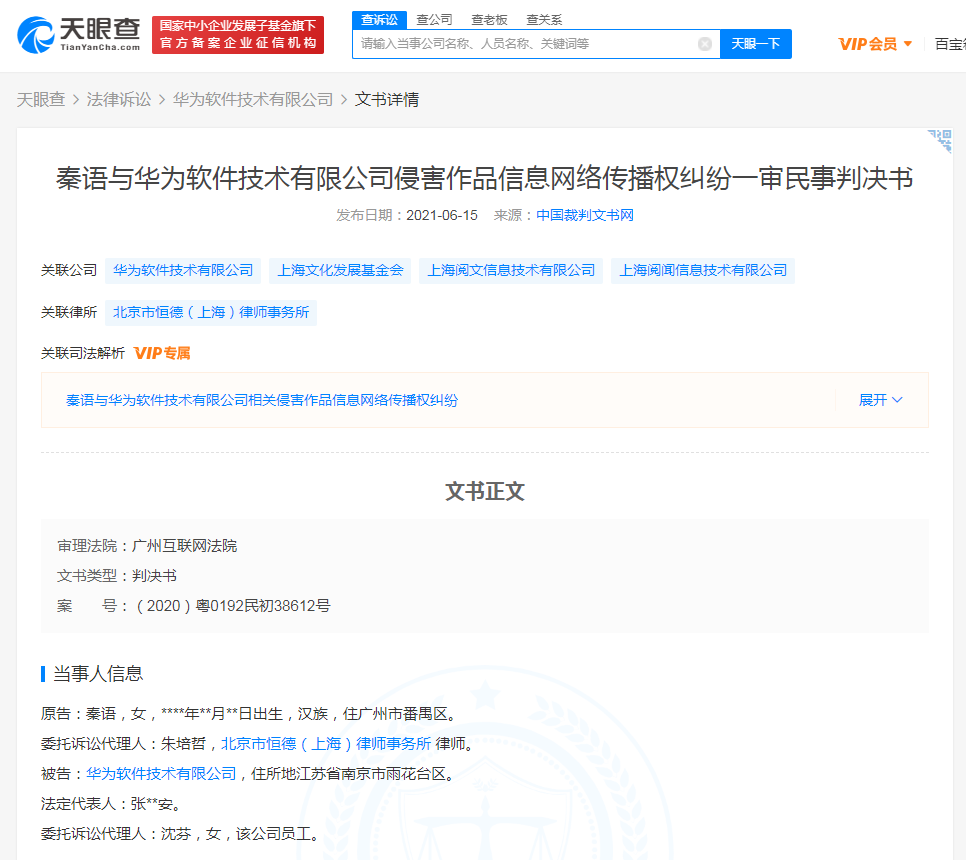Screen dimensions: 966x860
Task: Open related company 上海阅闻信息技术有限公司
Action: (703, 270)
